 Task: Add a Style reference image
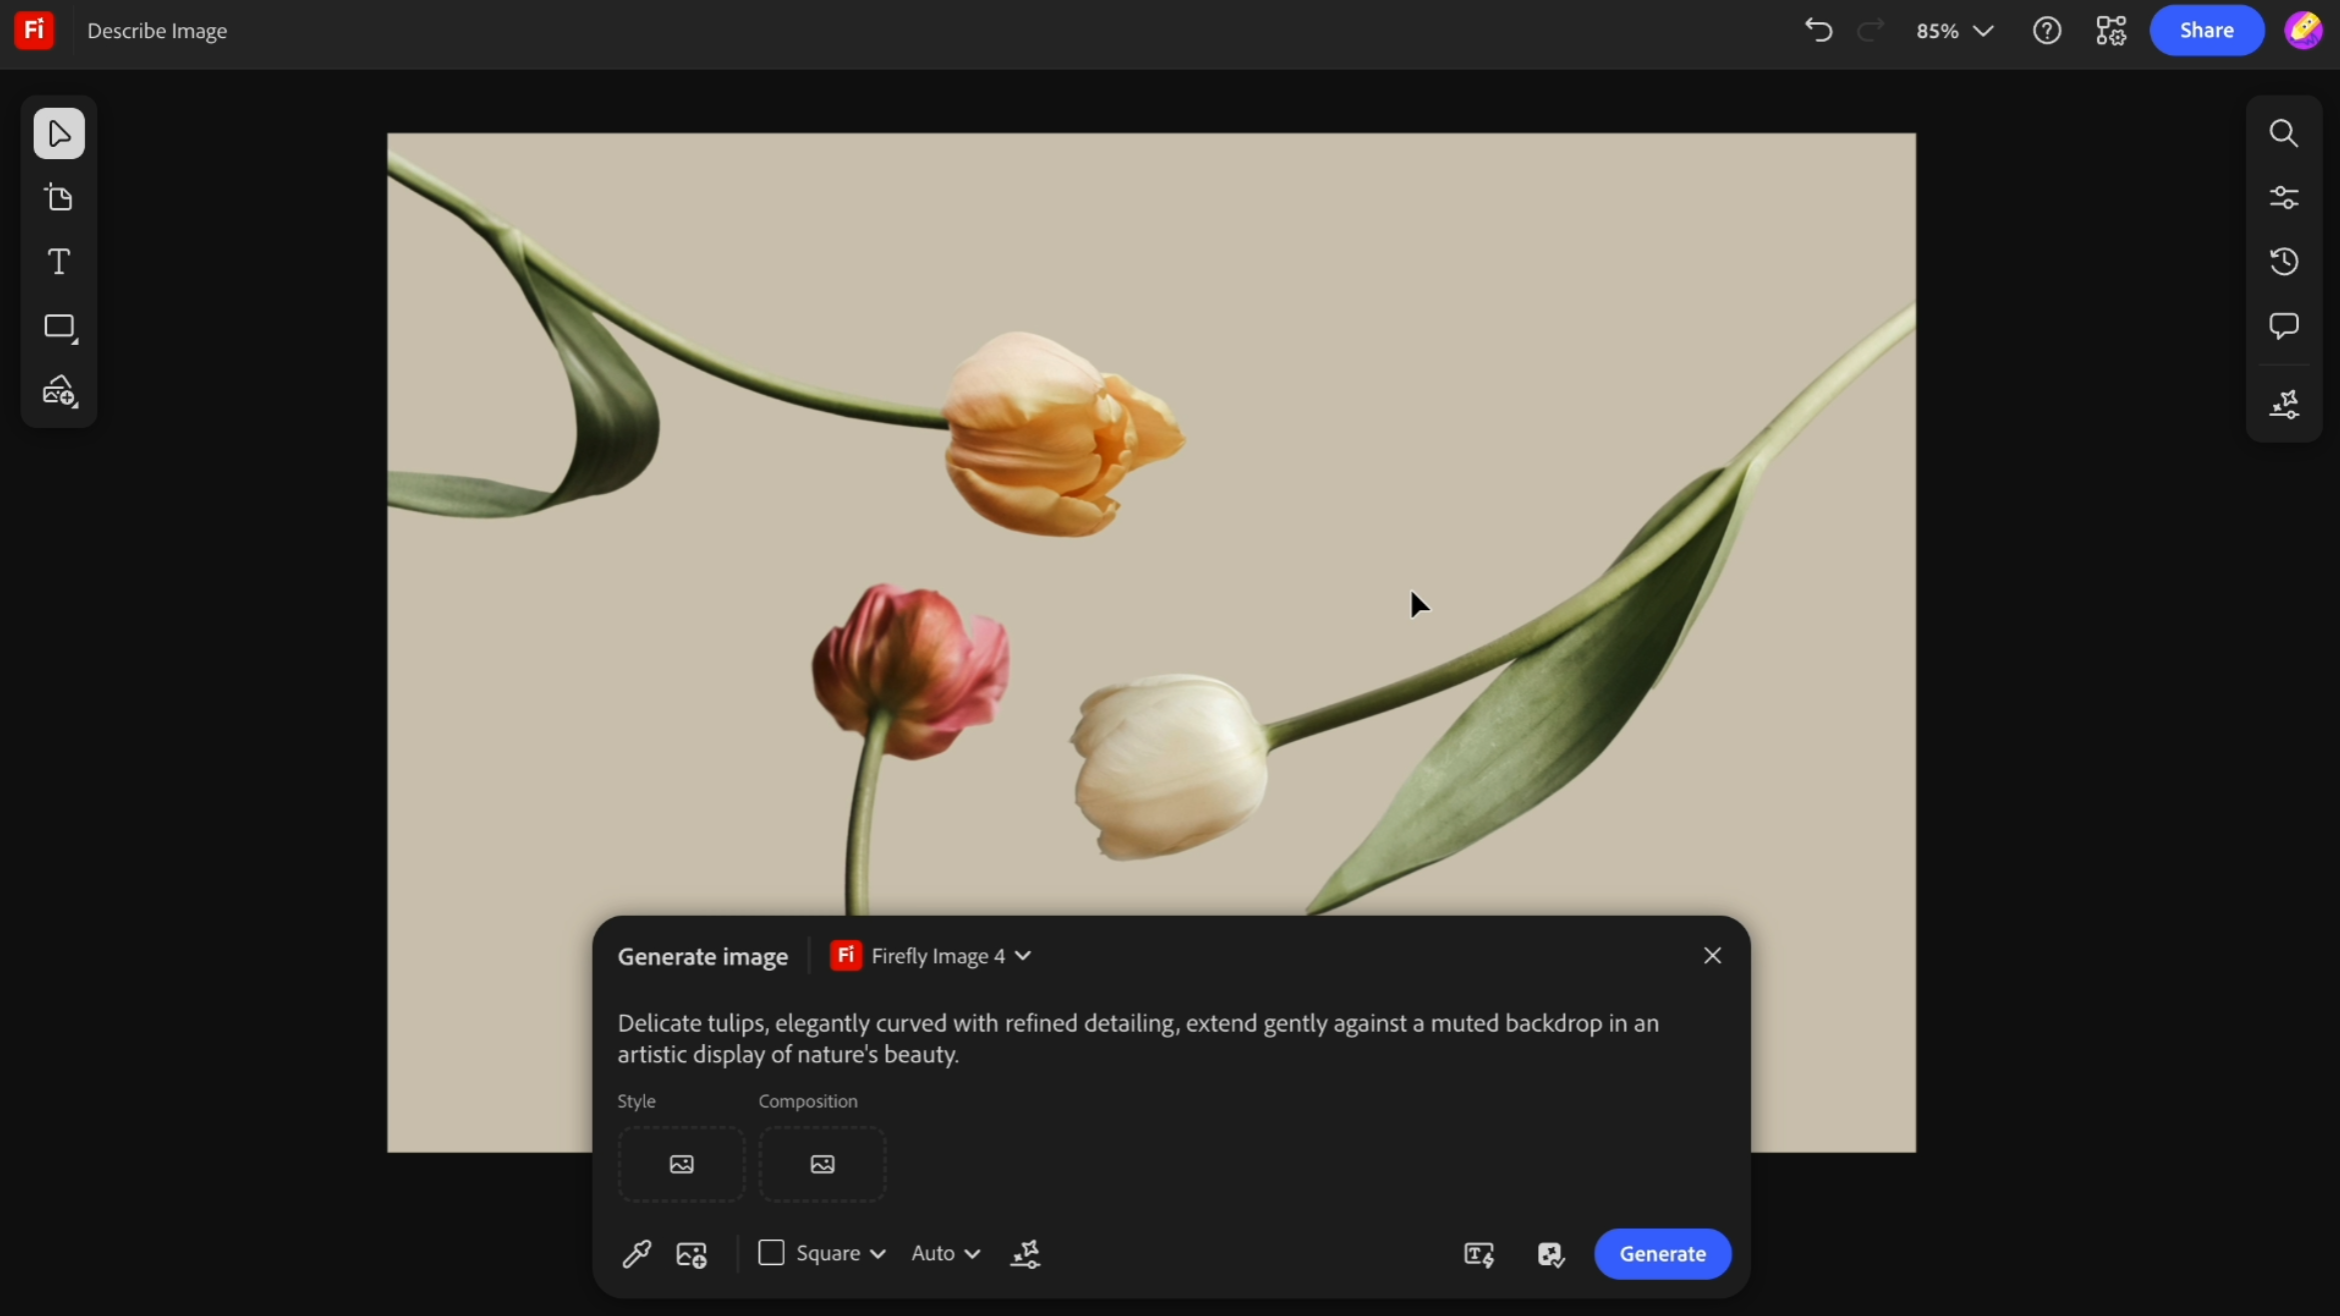681,1164
